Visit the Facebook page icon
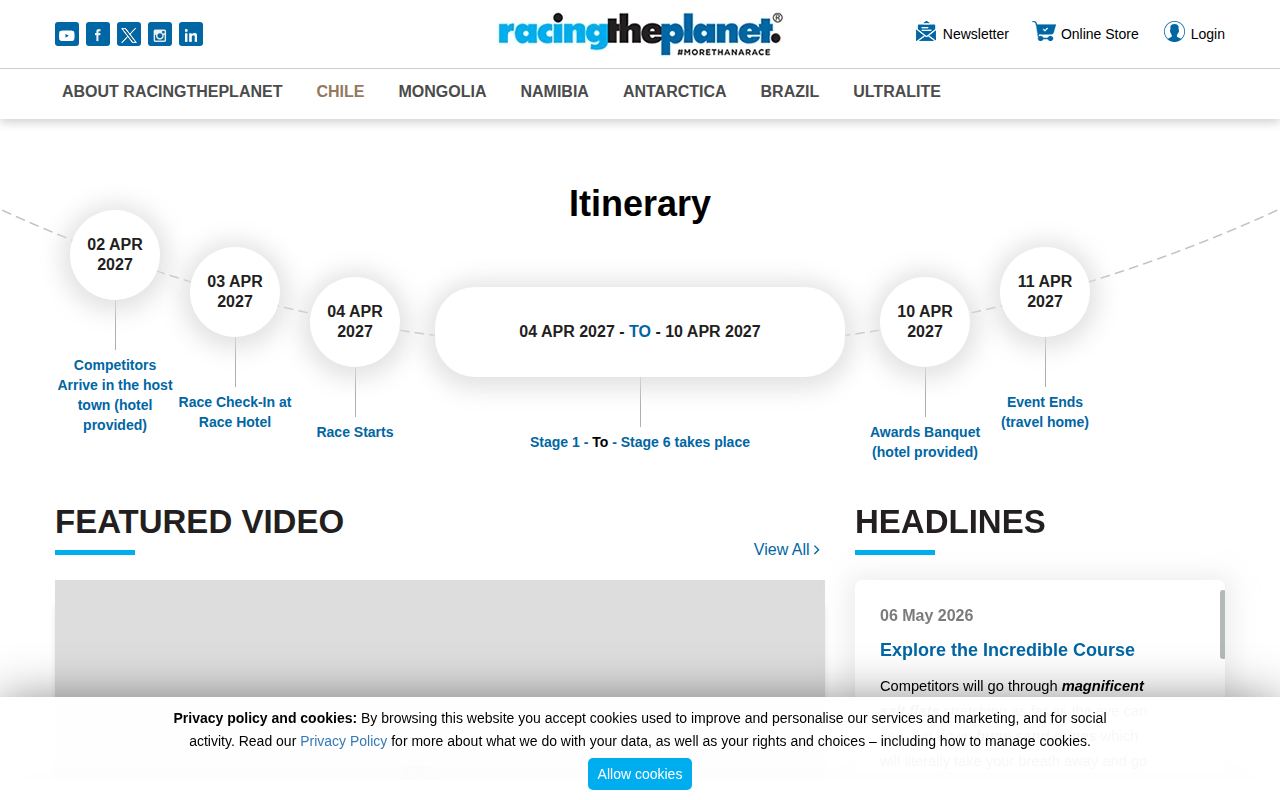The height and width of the screenshot is (800, 1280). pyautogui.click(x=98, y=35)
